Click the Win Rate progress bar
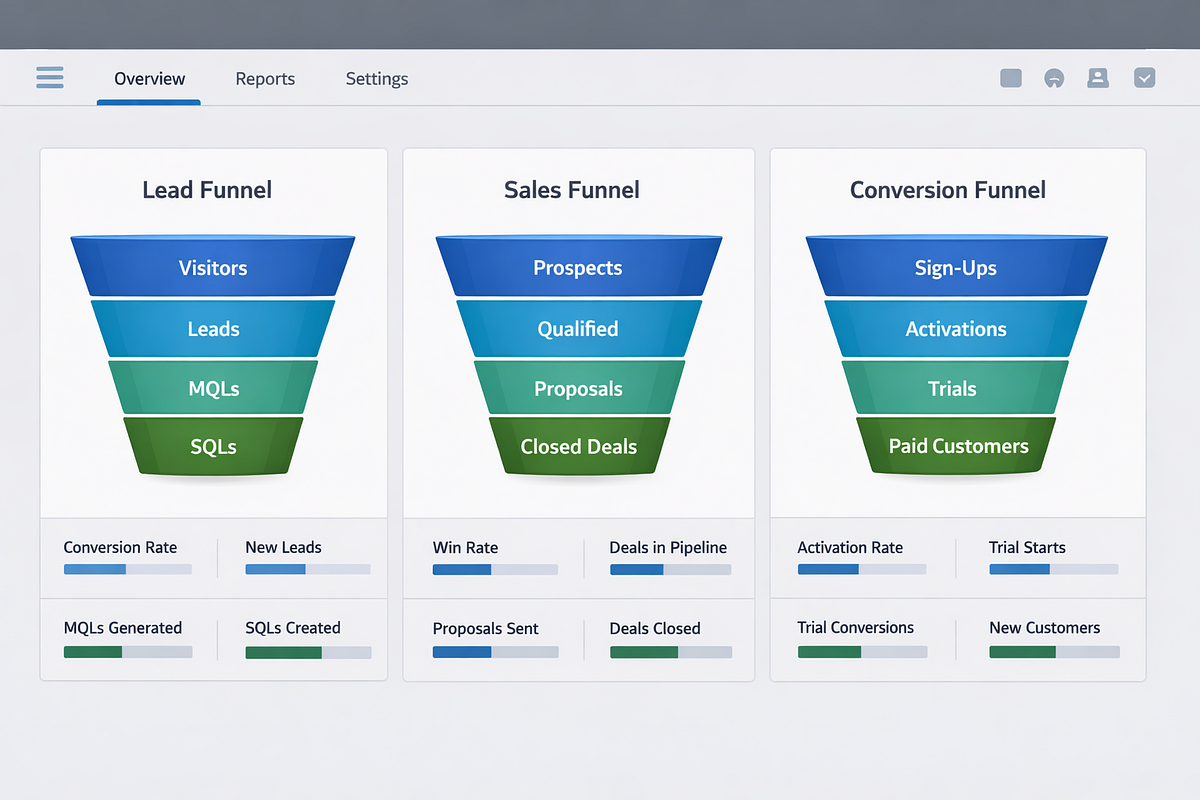The width and height of the screenshot is (1200, 800). pyautogui.click(x=495, y=569)
